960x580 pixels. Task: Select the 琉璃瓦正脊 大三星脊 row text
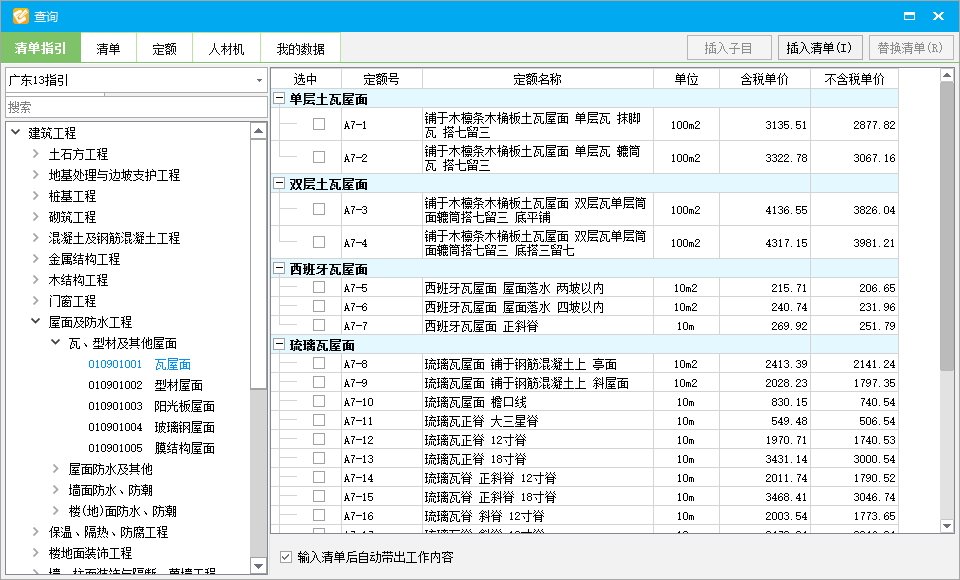(481, 421)
